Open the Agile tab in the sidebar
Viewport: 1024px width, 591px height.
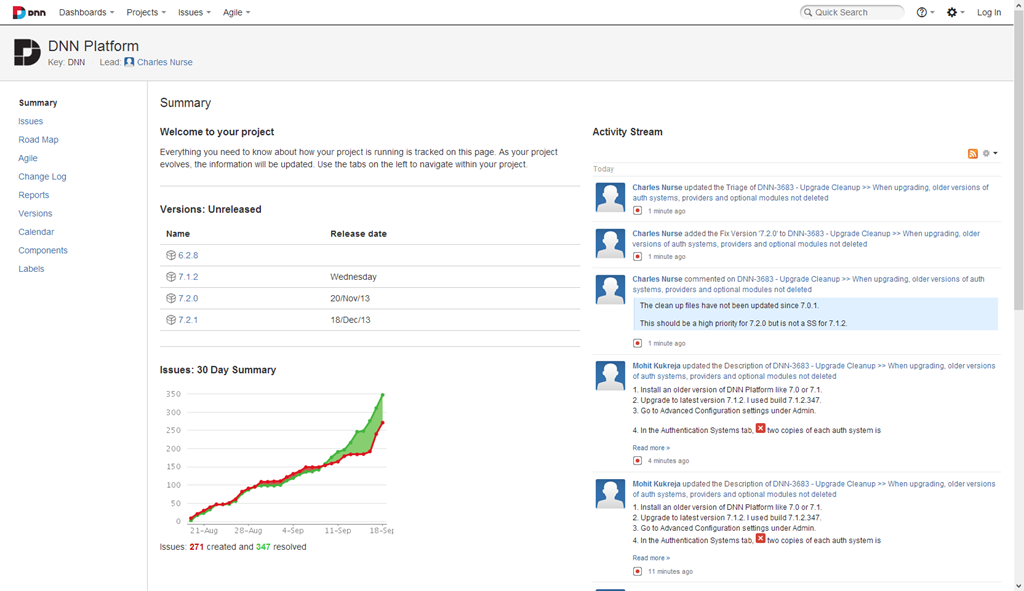click(28, 158)
